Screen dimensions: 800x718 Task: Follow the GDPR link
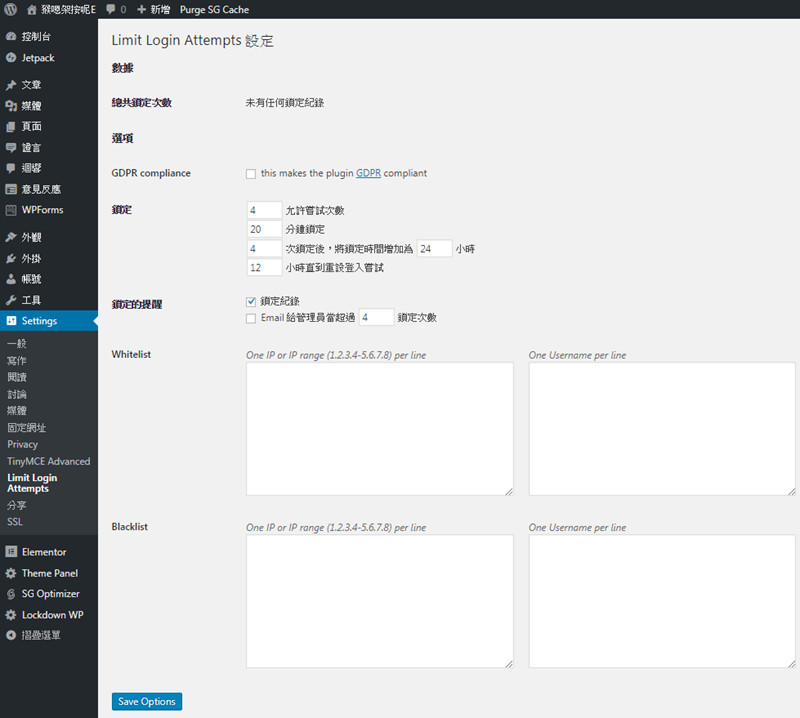click(x=368, y=173)
